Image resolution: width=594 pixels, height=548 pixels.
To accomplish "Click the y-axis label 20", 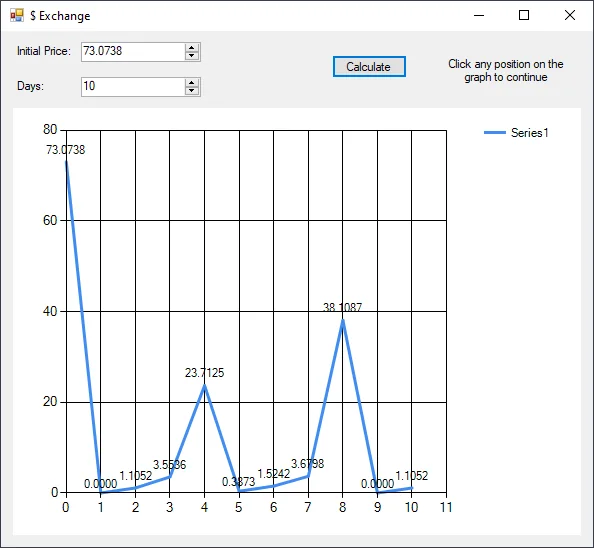I will click(x=50, y=401).
